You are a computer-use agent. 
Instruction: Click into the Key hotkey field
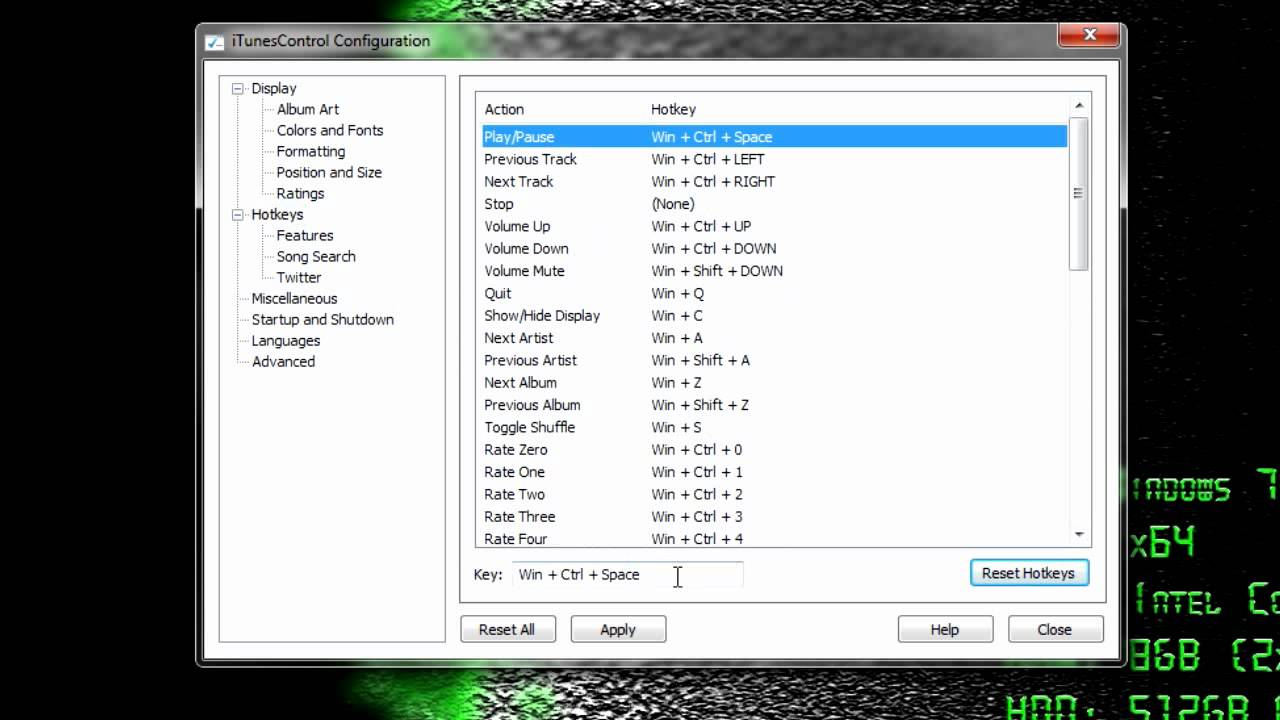[x=627, y=574]
